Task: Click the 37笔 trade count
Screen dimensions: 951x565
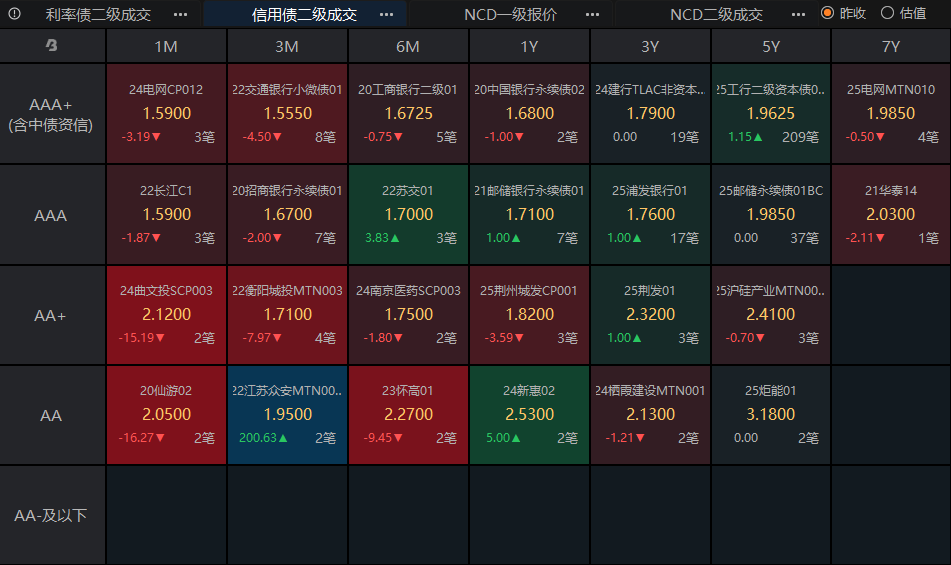Action: (x=804, y=238)
